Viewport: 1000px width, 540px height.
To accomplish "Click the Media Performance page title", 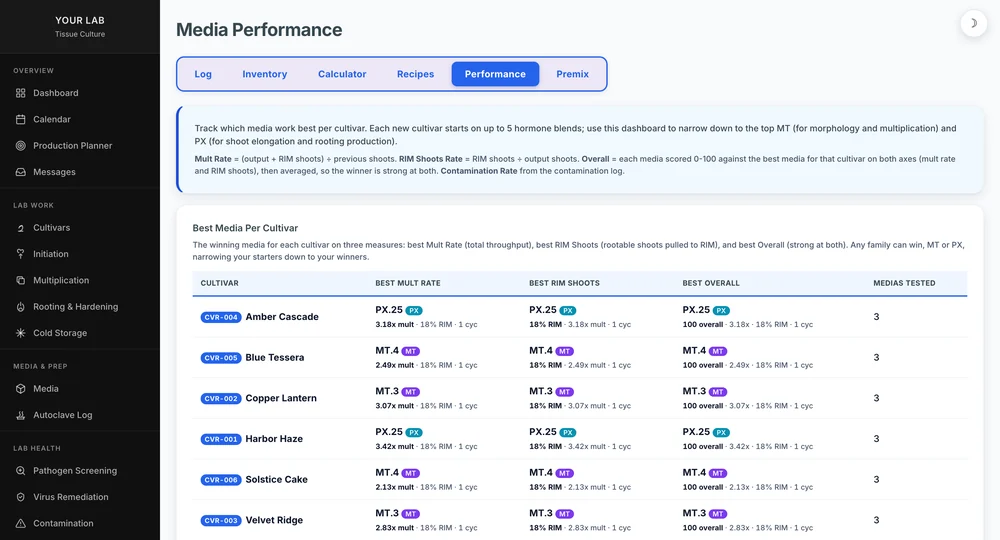I will (x=259, y=30).
